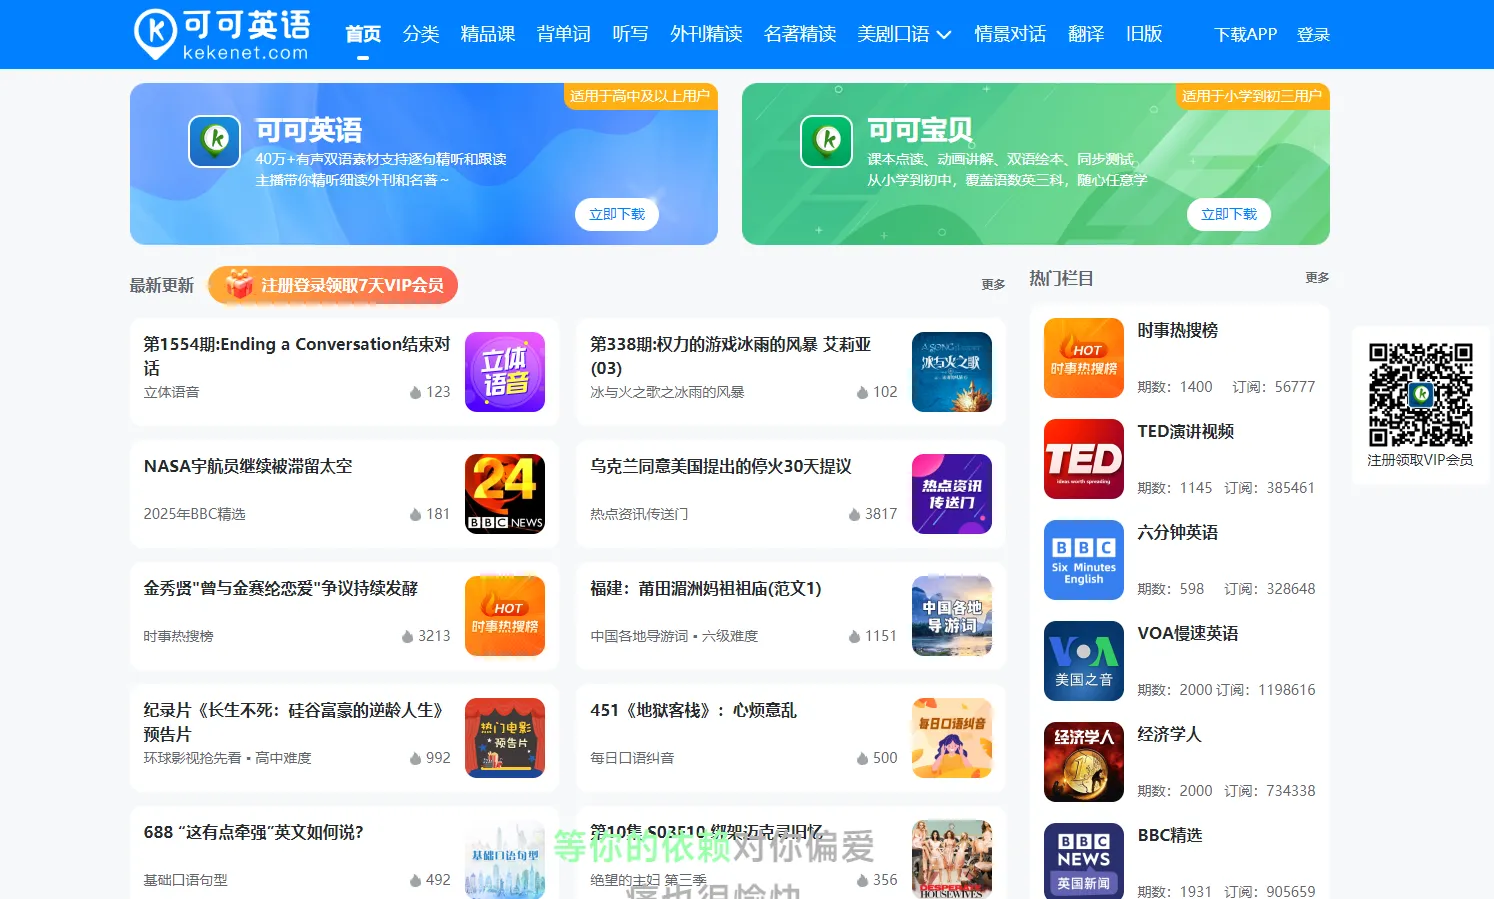Open VOA慢速英语 column title
Screen dimensions: 1494x899
click(1188, 633)
